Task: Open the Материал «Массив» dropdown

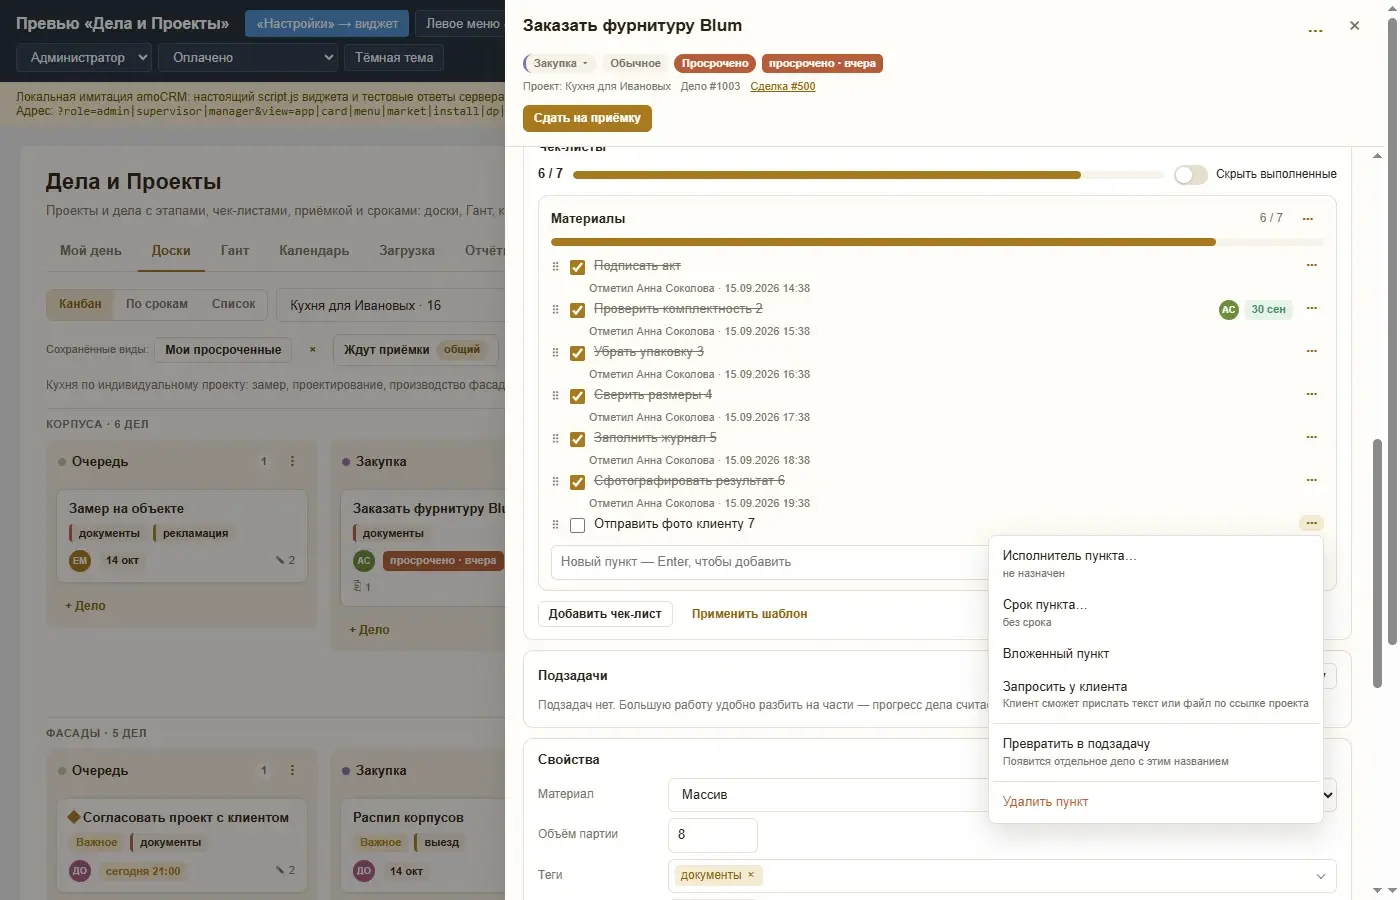Action: click(x=1002, y=795)
